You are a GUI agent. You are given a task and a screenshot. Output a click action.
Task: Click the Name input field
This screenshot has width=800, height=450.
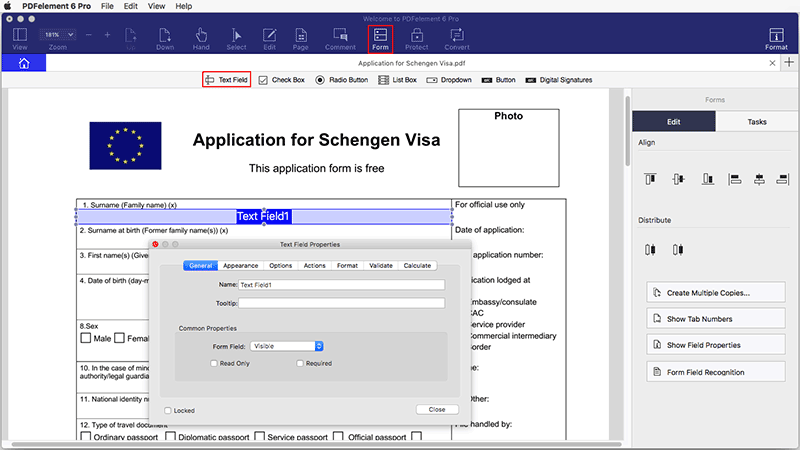click(x=341, y=285)
